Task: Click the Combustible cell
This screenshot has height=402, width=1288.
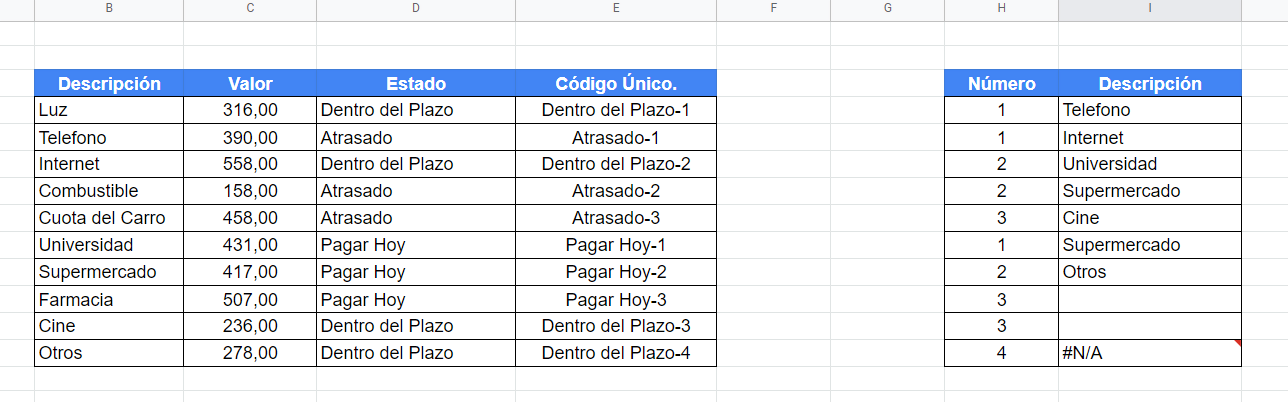Action: click(x=109, y=191)
